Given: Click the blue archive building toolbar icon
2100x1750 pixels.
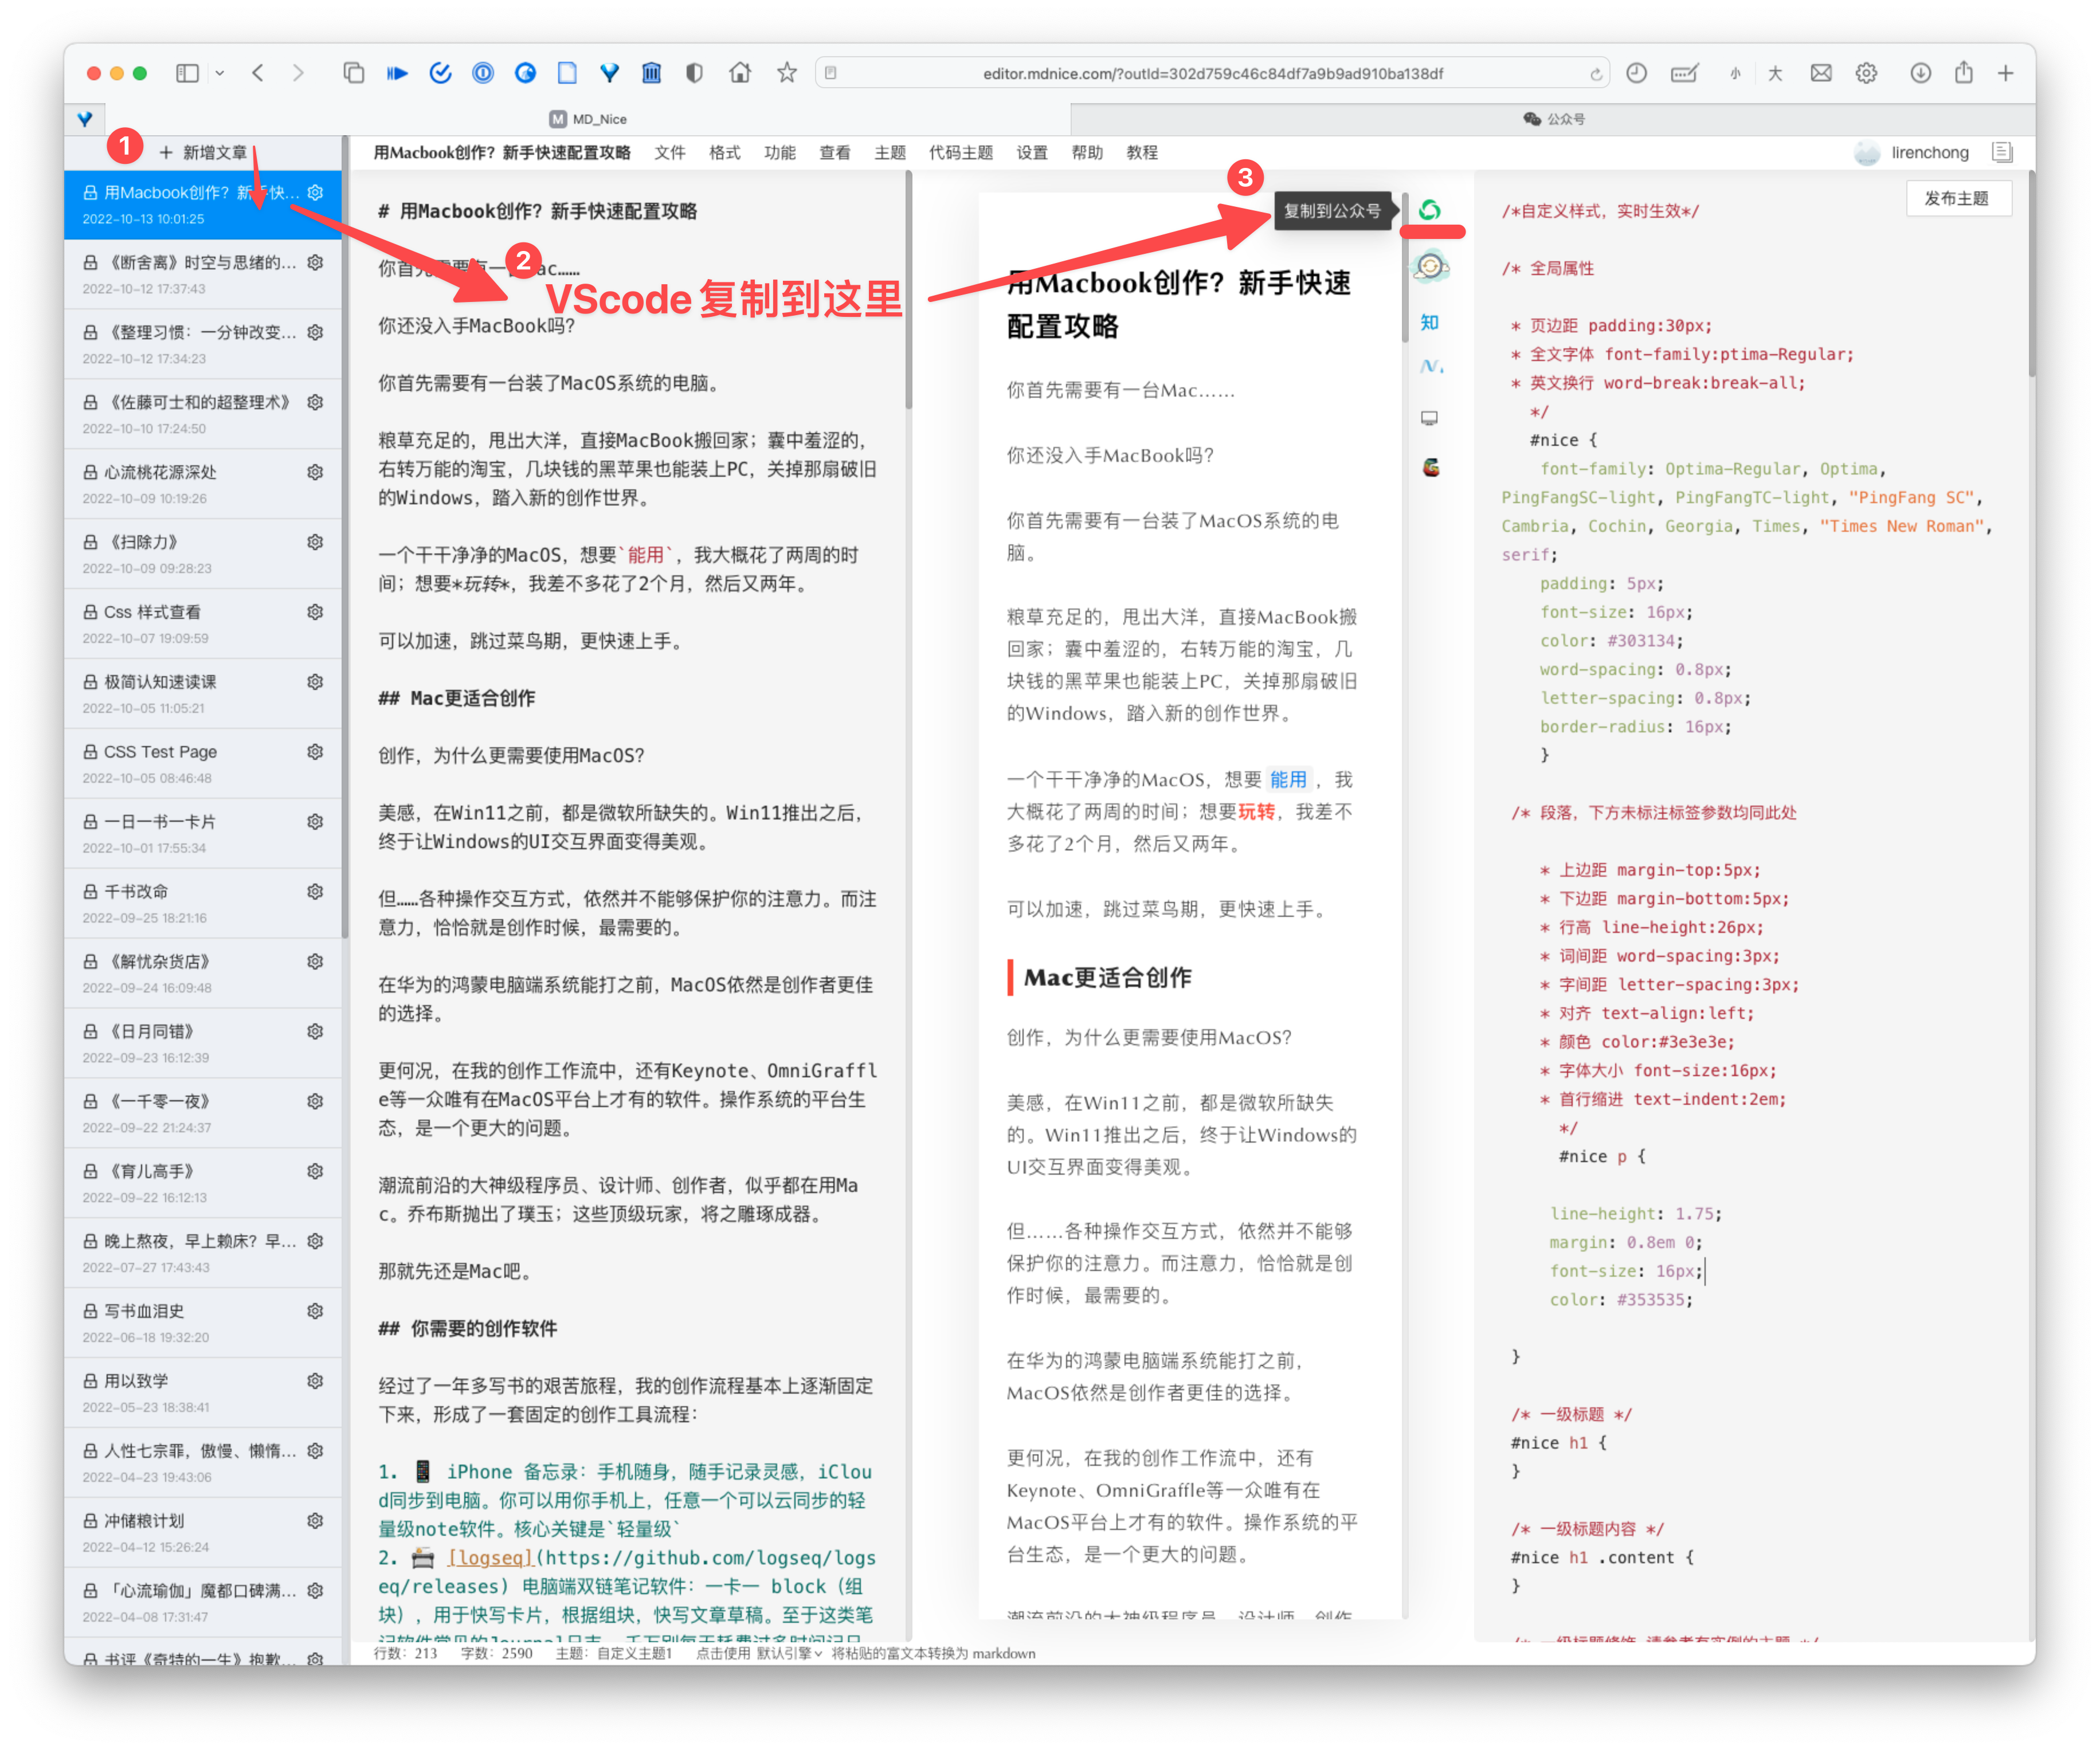Looking at the screenshot, I should [x=652, y=73].
